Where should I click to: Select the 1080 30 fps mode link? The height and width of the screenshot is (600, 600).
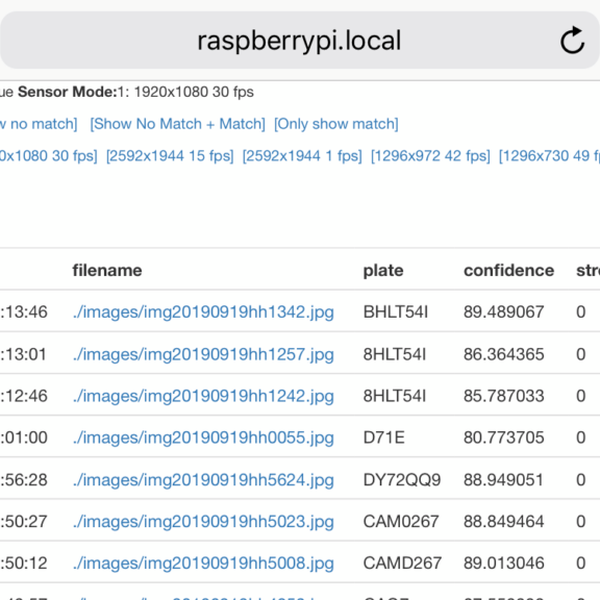(x=49, y=156)
